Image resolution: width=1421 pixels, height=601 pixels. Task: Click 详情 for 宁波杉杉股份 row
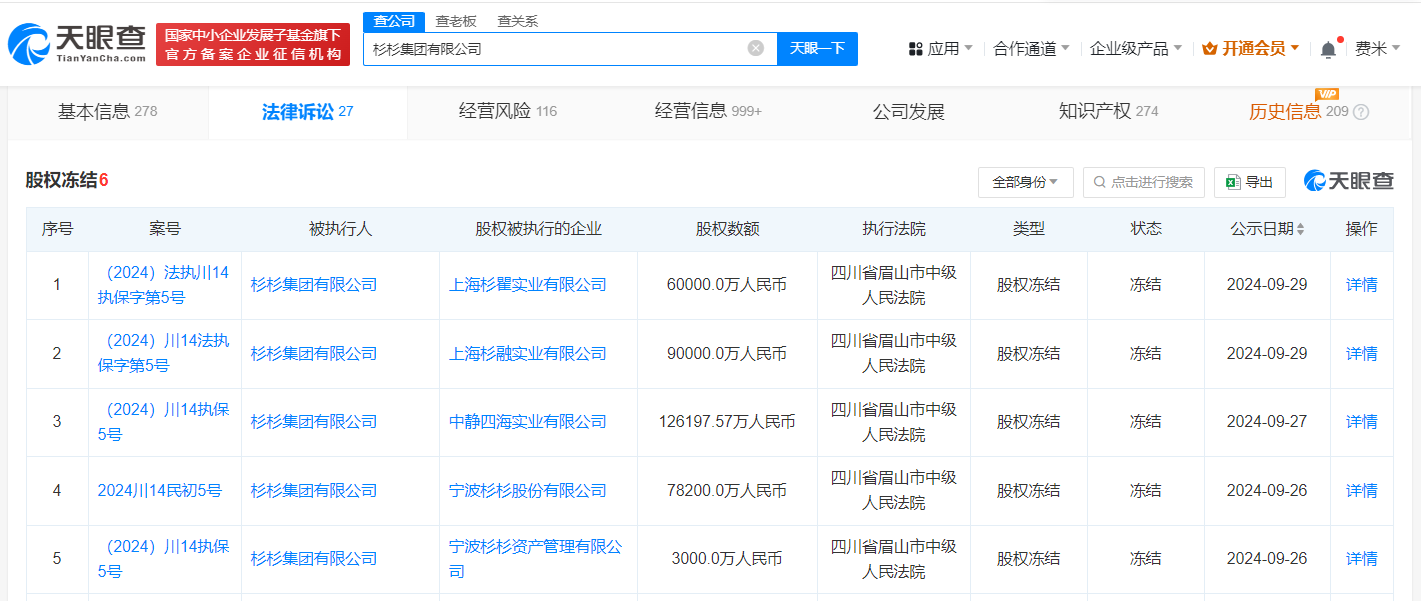(x=1362, y=490)
